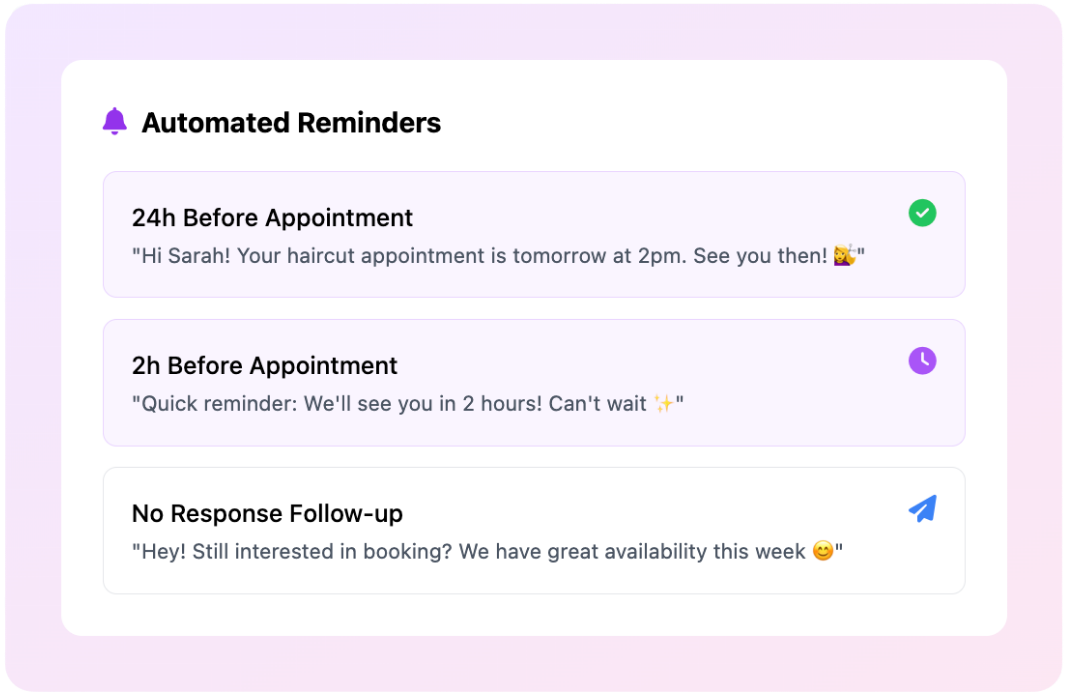1067x700 pixels.
Task: Open the "24h Before Appointment" reminder title
Action: (x=272, y=218)
